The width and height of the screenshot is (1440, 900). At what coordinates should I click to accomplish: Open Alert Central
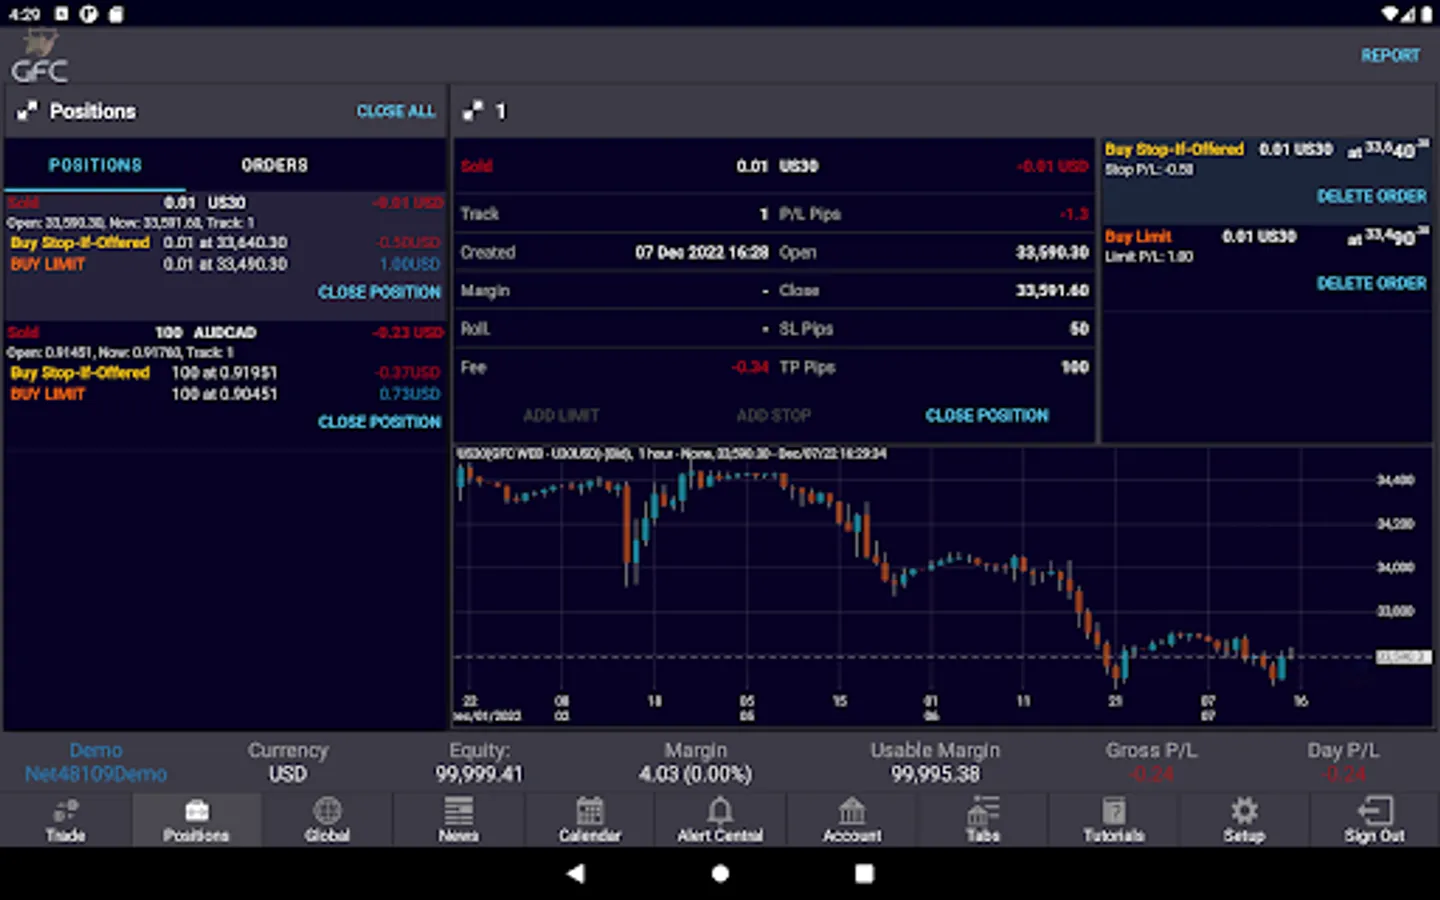[720, 820]
